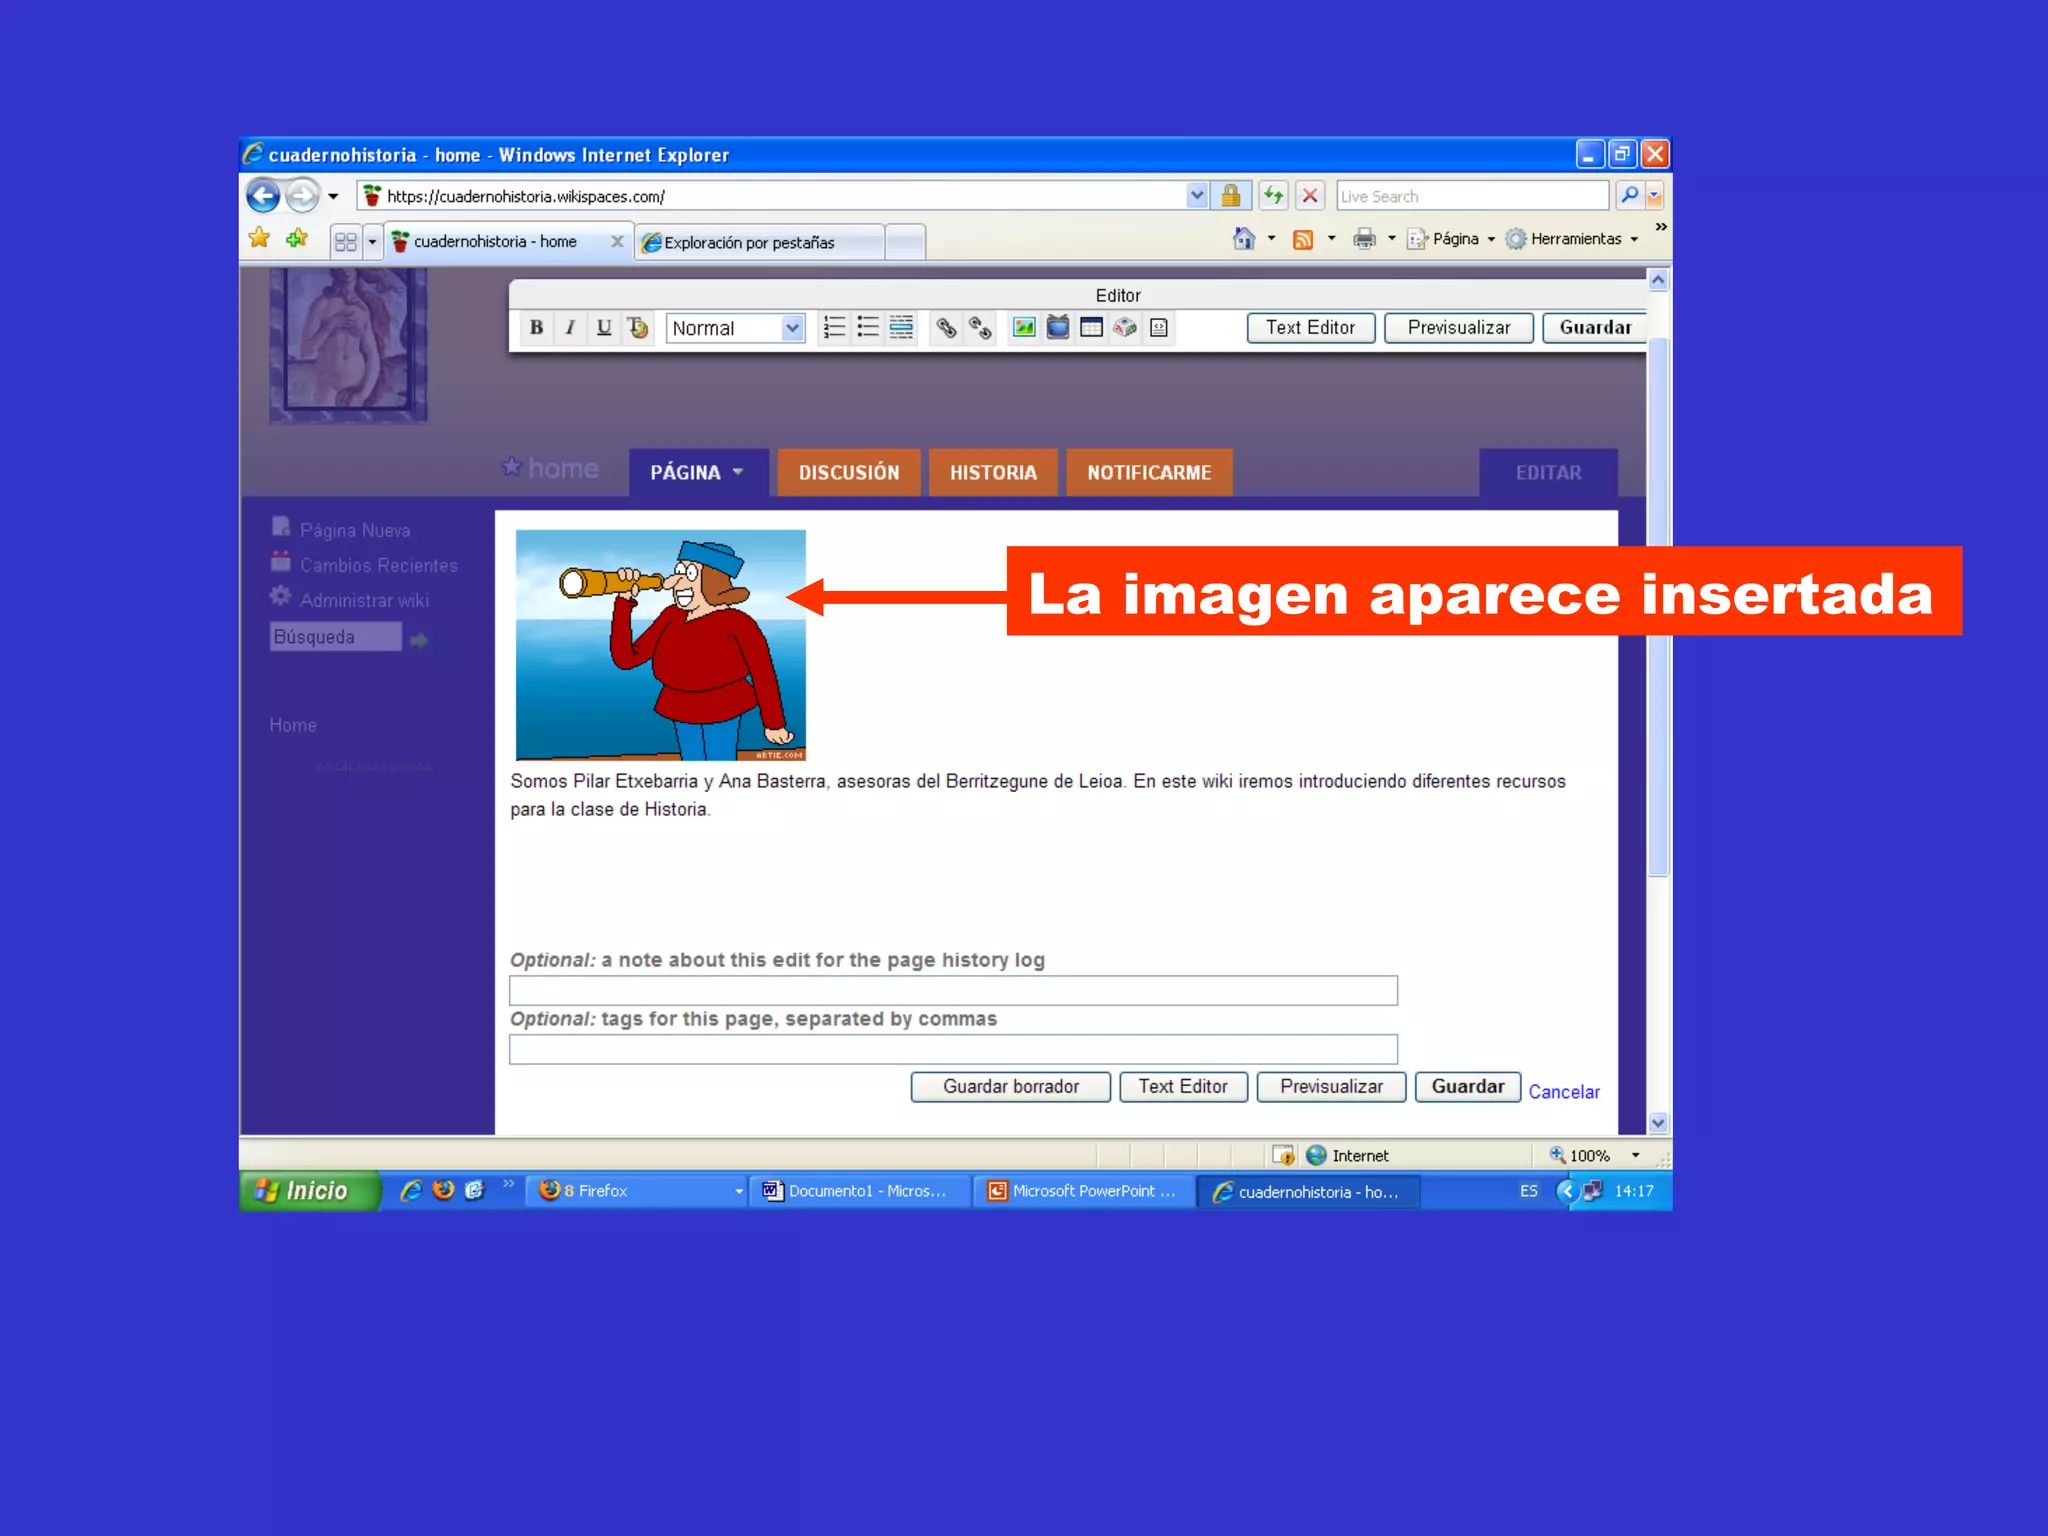This screenshot has width=2048, height=1536.
Task: Switch to Exploración por pestañas tab
Action: click(760, 242)
